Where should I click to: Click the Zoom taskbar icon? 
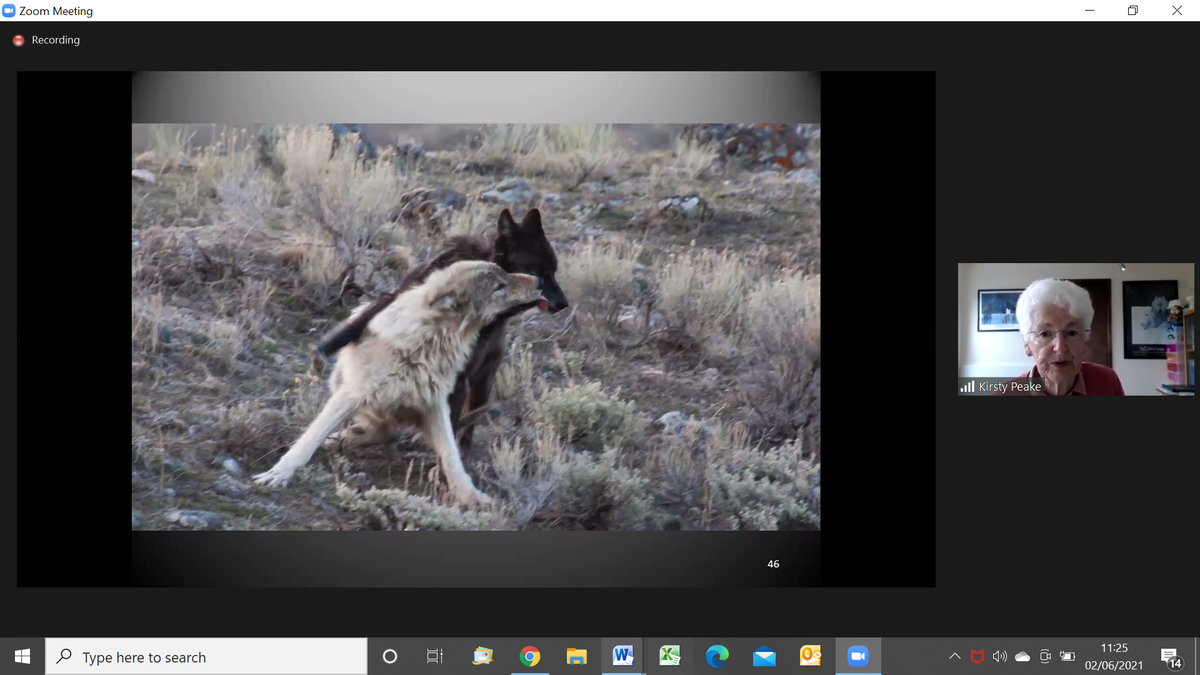[x=858, y=656]
